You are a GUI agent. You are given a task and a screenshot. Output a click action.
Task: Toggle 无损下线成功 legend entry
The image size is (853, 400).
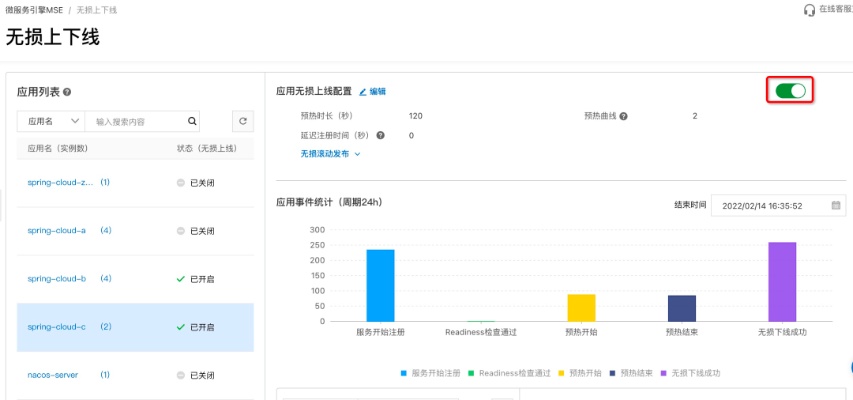[x=690, y=373]
